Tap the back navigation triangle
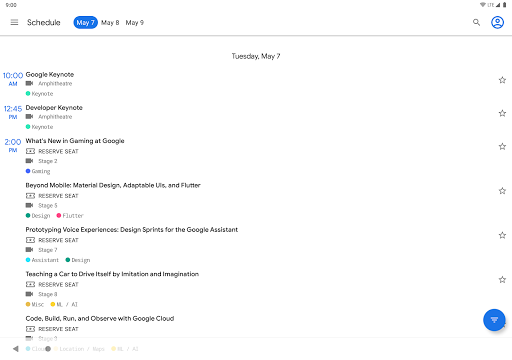The width and height of the screenshot is (512, 360). click(x=16, y=349)
